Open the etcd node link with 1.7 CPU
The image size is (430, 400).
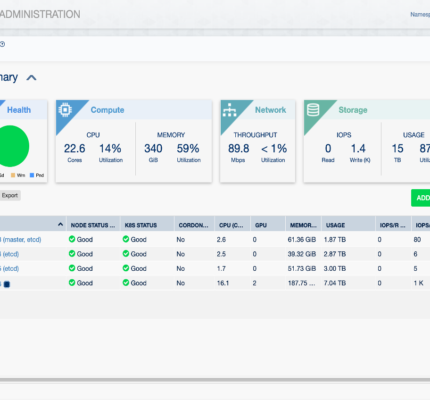tap(9, 269)
